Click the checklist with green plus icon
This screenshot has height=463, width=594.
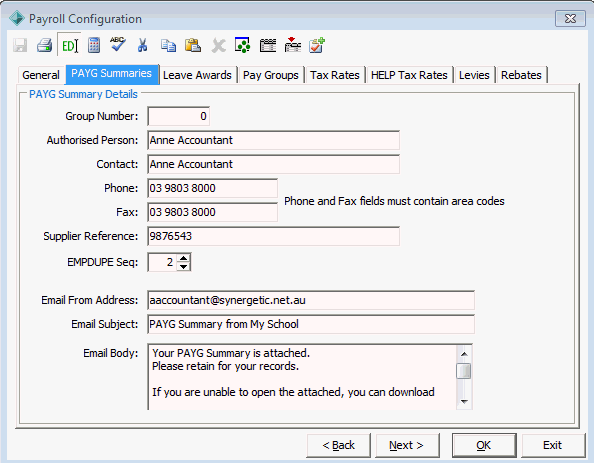[317, 45]
